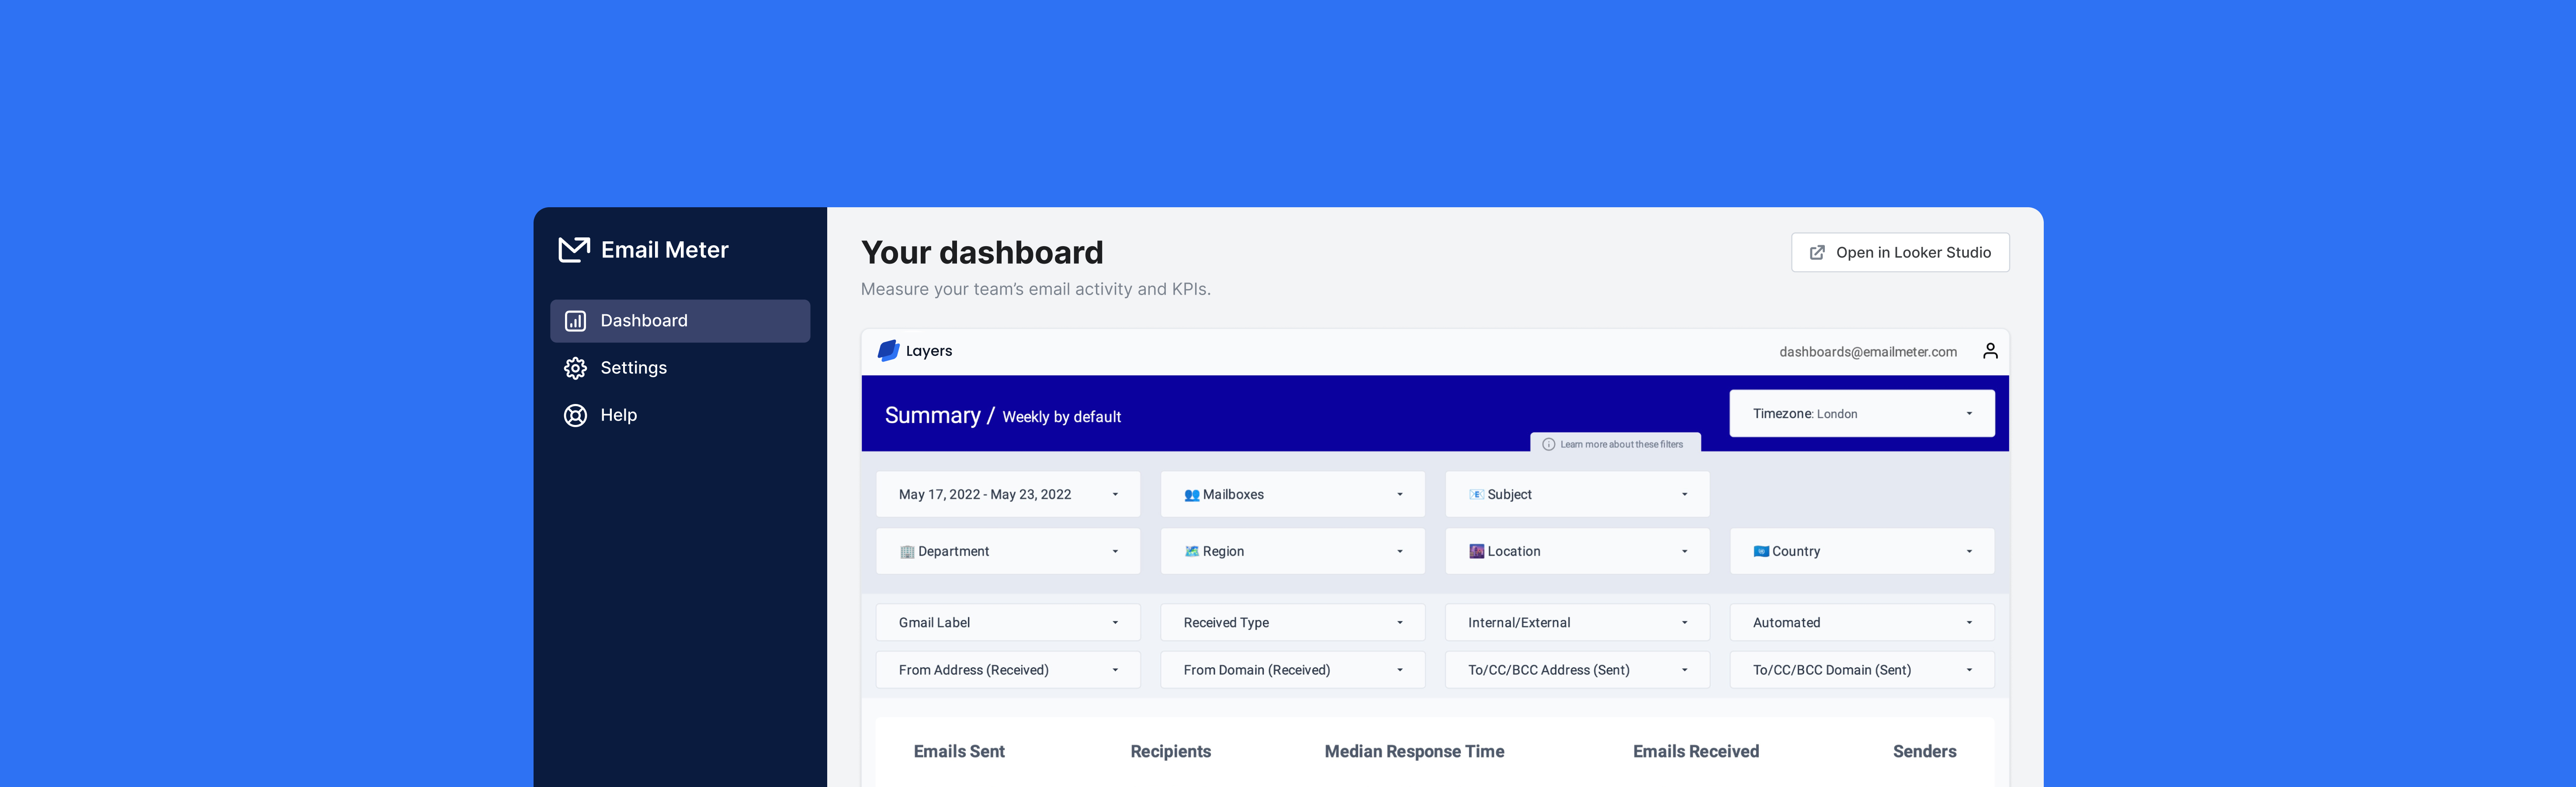
Task: Click the Help lifebuoy icon
Action: [575, 415]
